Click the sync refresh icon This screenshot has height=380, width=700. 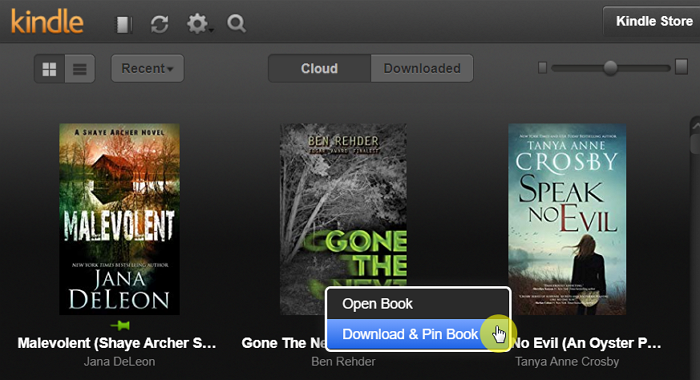tap(159, 24)
